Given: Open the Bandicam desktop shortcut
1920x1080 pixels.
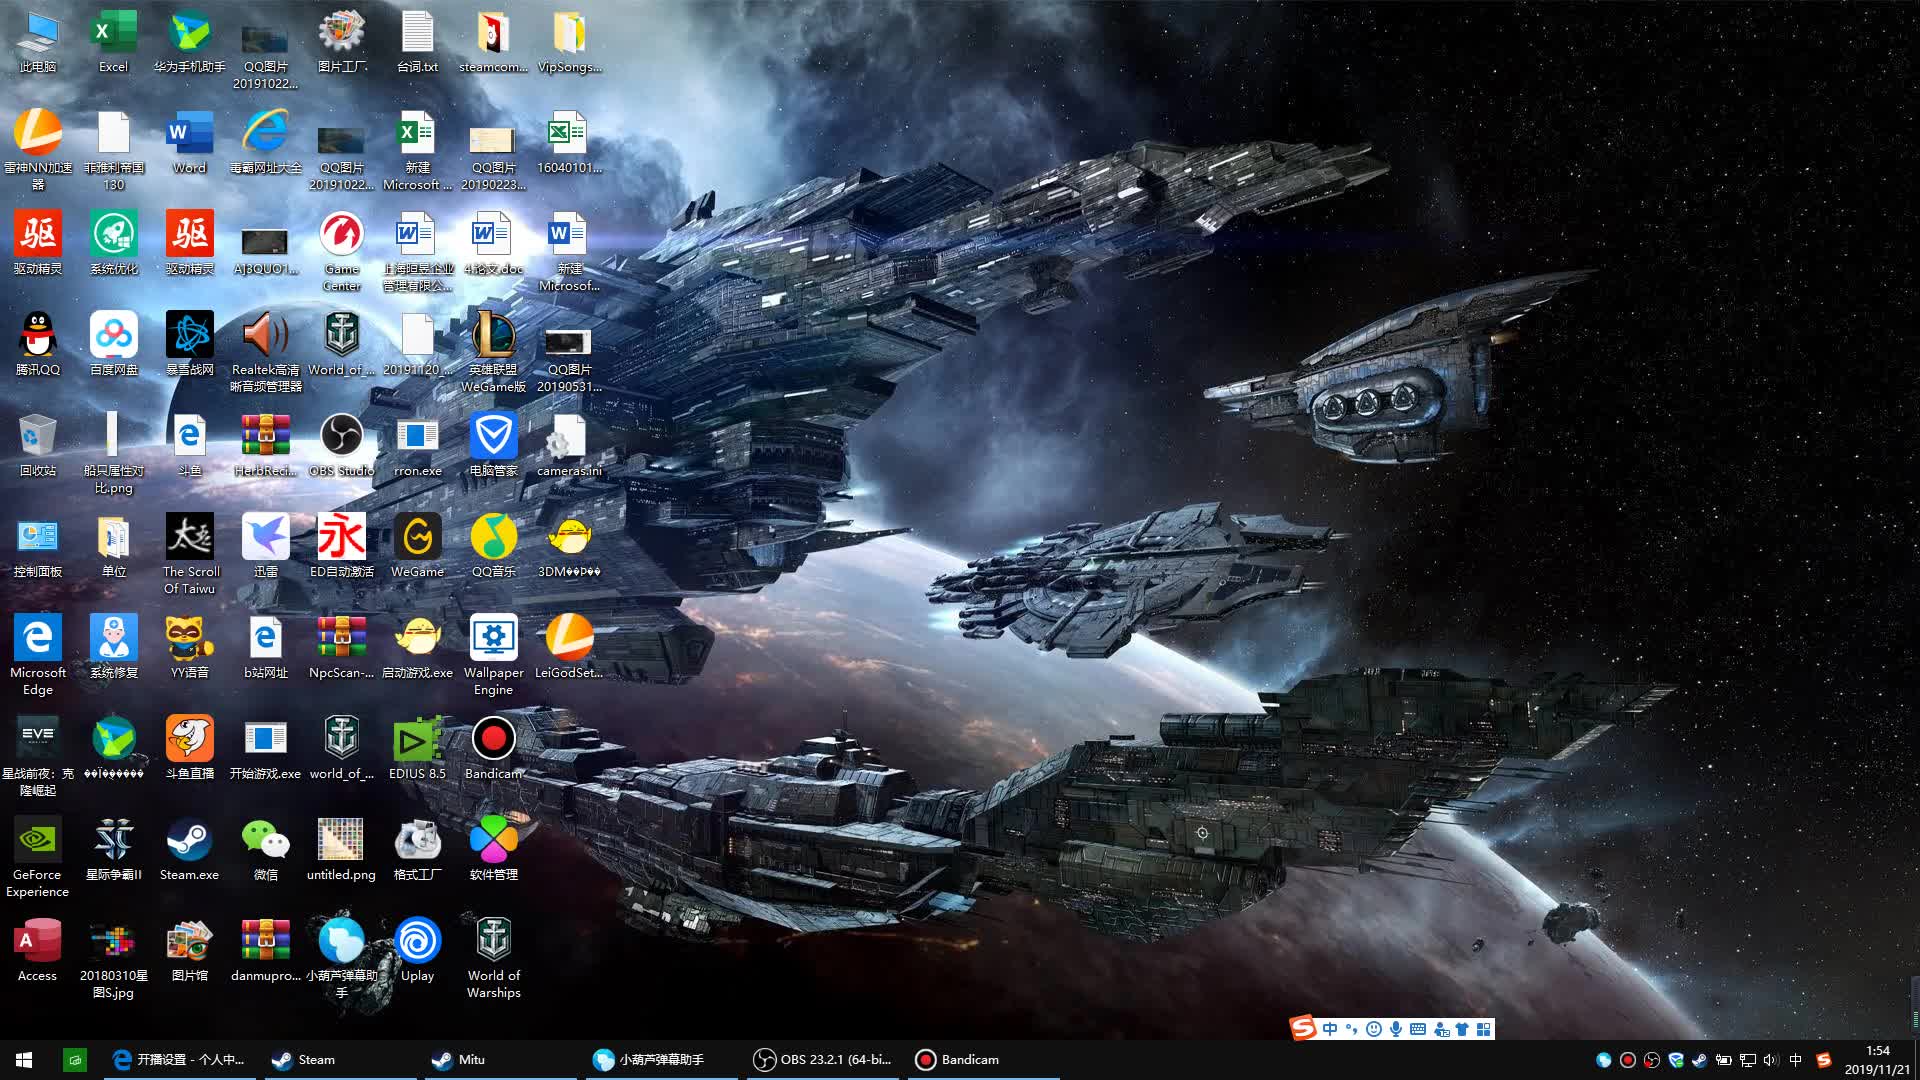Looking at the screenshot, I should (493, 740).
